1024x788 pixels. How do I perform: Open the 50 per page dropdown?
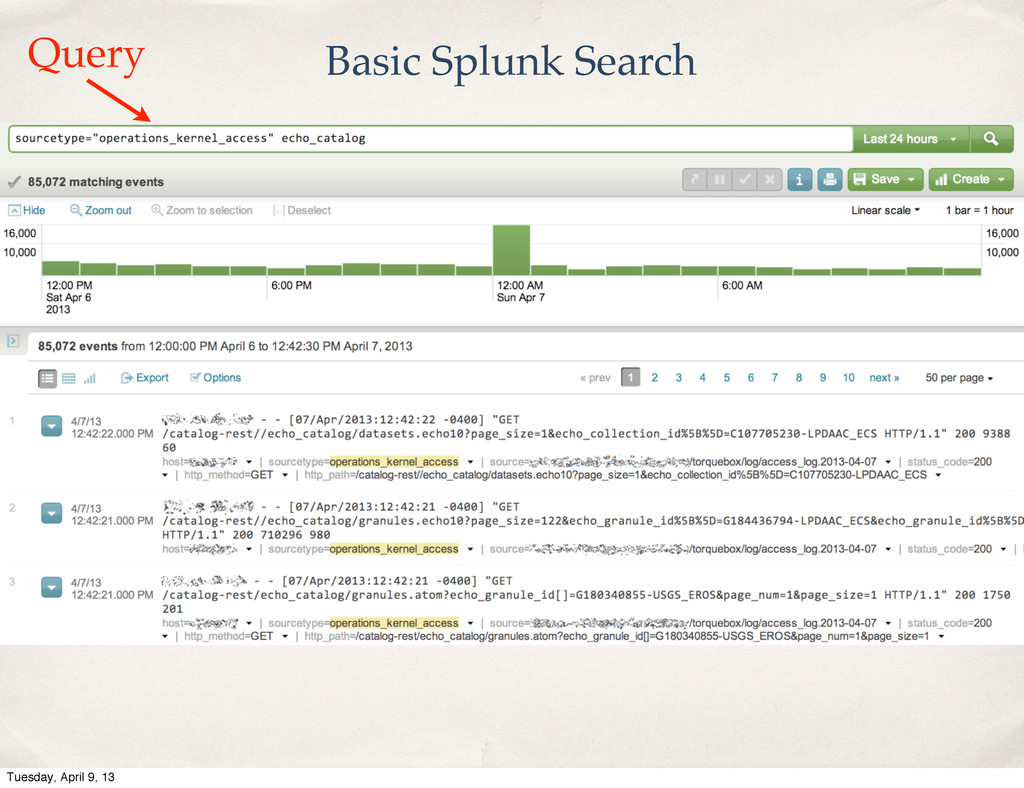[x=959, y=378]
